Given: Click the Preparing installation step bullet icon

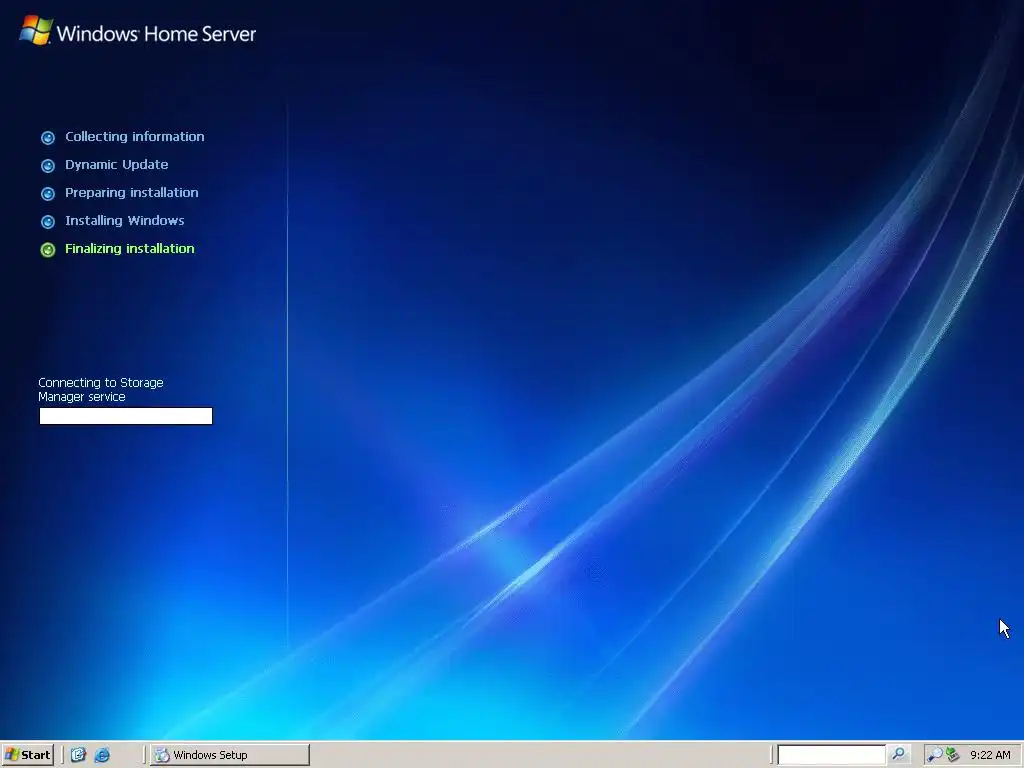Looking at the screenshot, I should (48, 193).
